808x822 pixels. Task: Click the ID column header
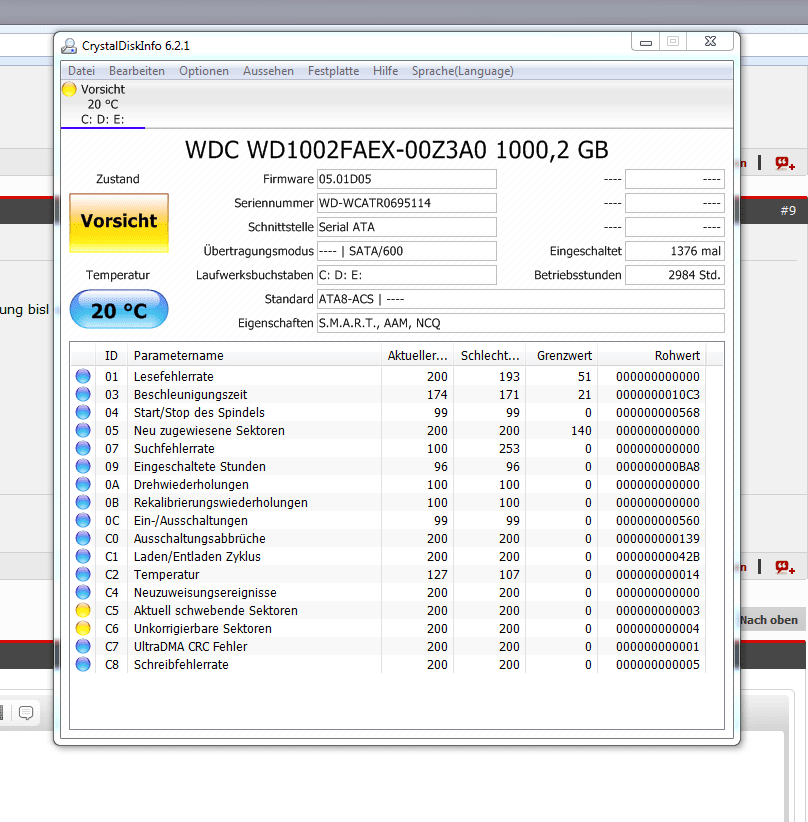point(111,355)
